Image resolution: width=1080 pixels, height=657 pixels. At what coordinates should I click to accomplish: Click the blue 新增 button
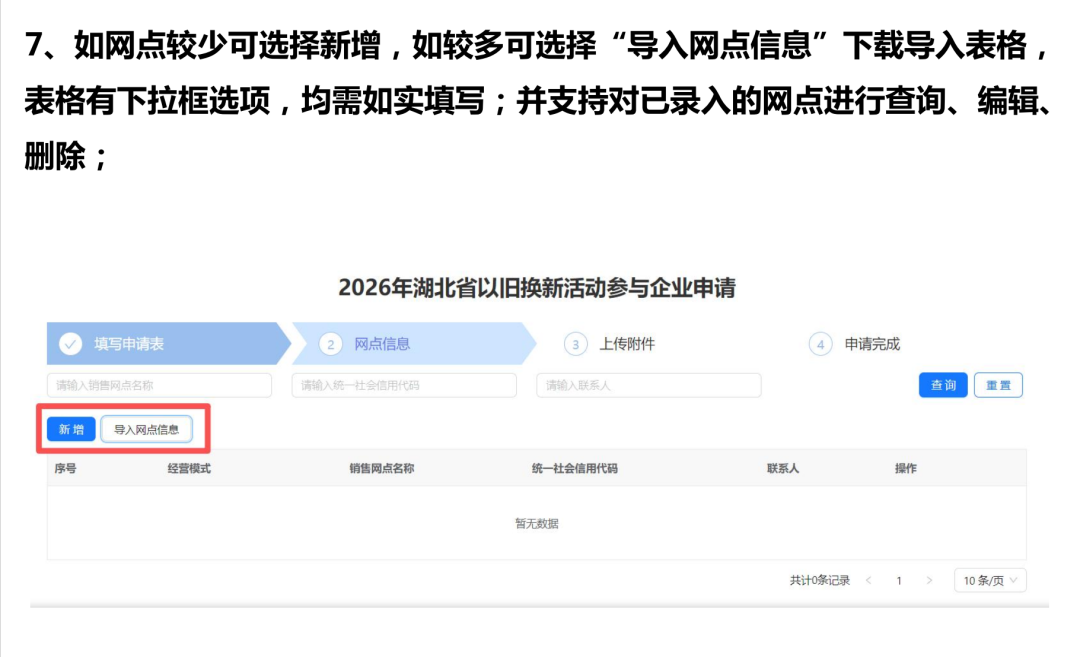coord(71,429)
